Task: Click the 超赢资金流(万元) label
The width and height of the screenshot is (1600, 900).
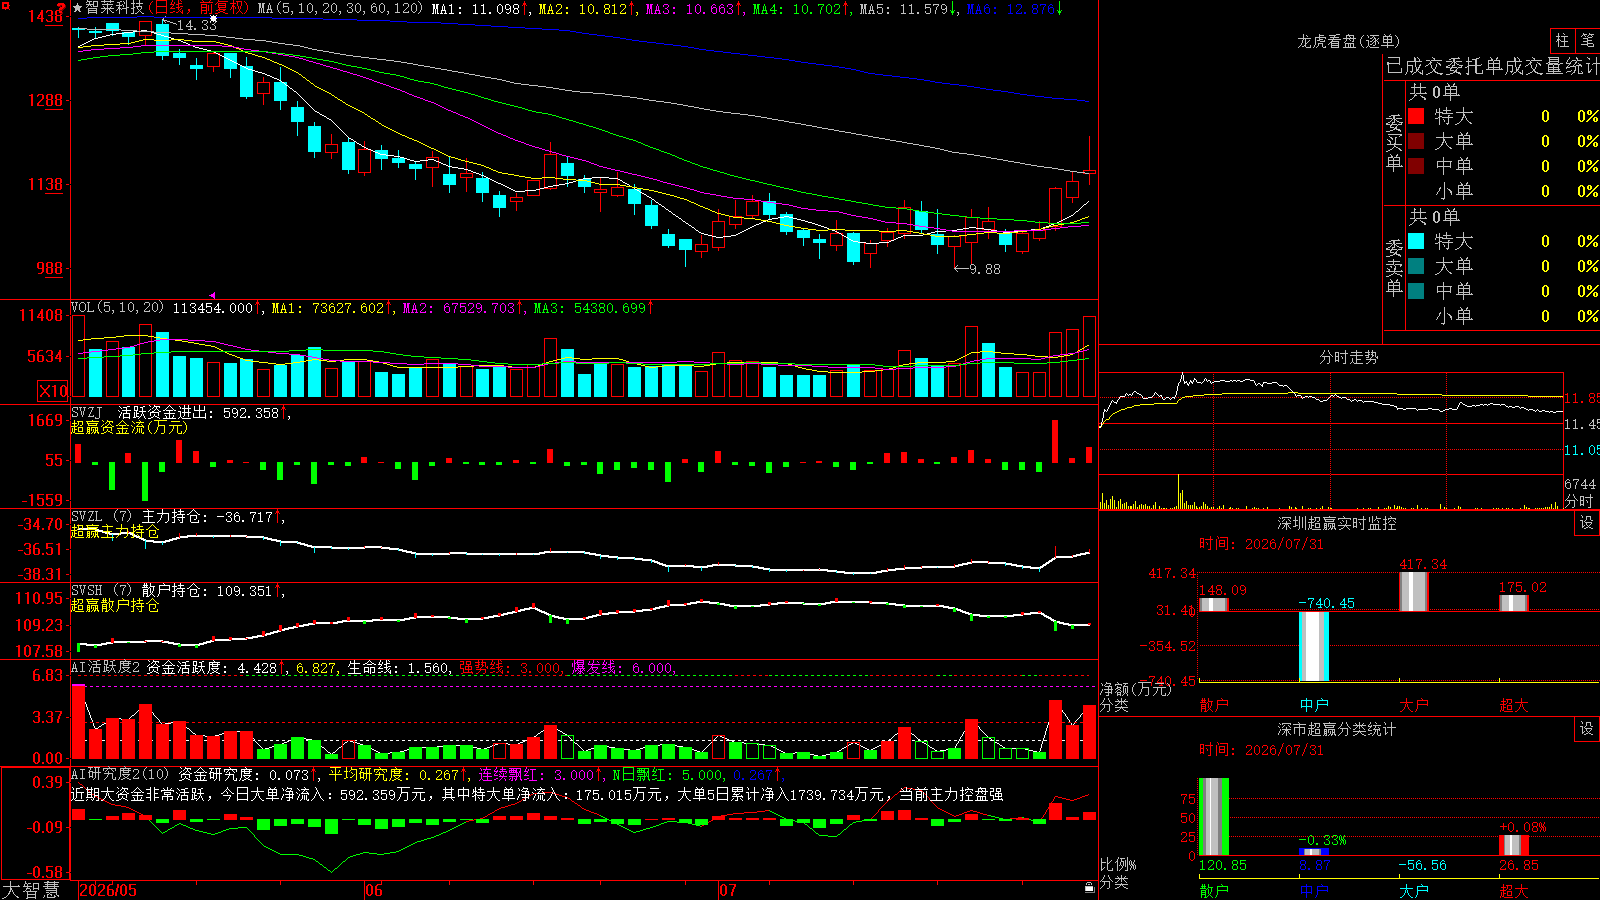Action: [128, 427]
